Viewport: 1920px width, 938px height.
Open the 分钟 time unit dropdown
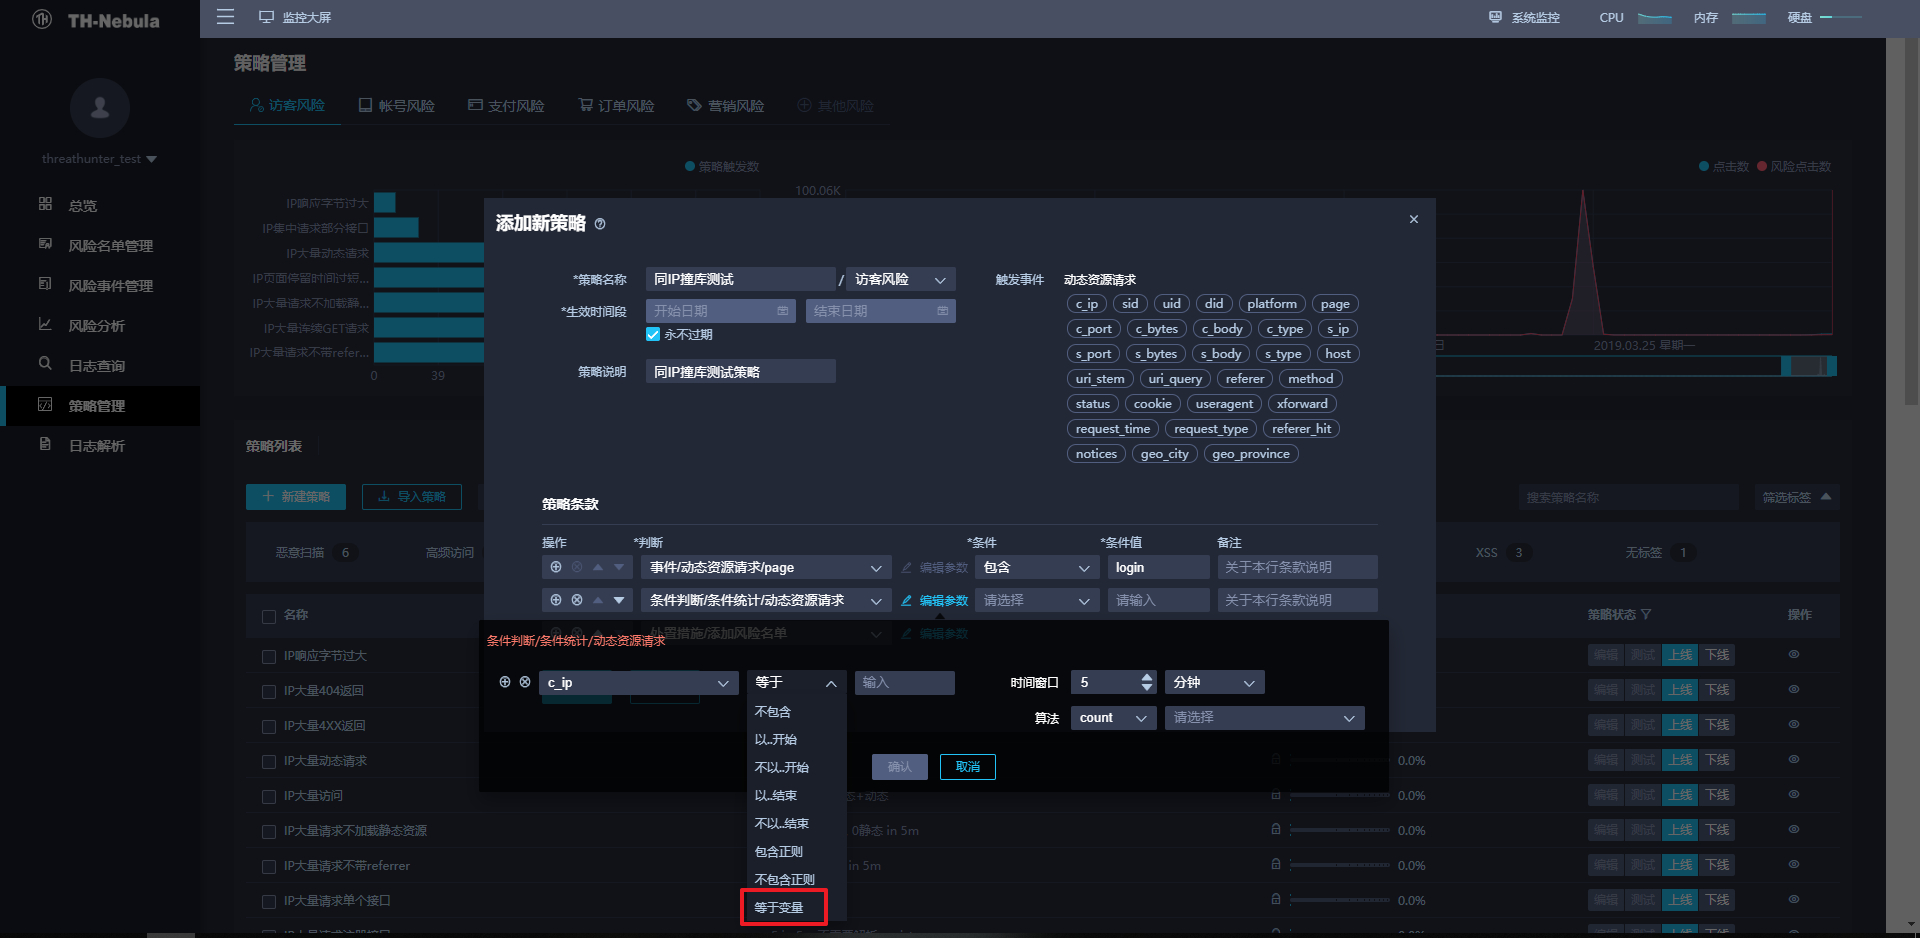[x=1214, y=682]
